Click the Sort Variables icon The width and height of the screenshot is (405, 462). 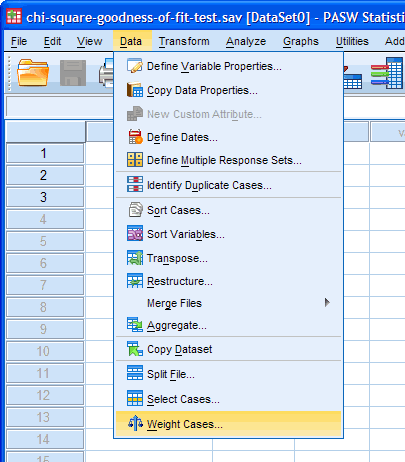[135, 233]
